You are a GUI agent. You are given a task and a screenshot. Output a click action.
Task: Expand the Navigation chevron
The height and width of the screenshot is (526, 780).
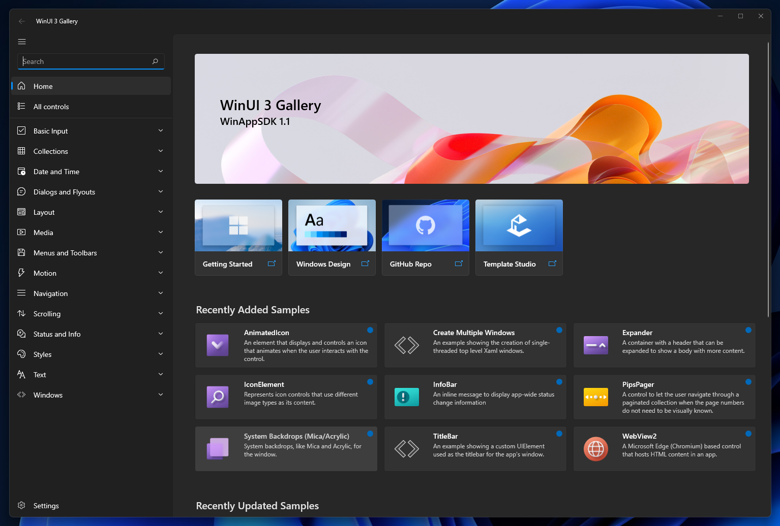click(x=161, y=293)
